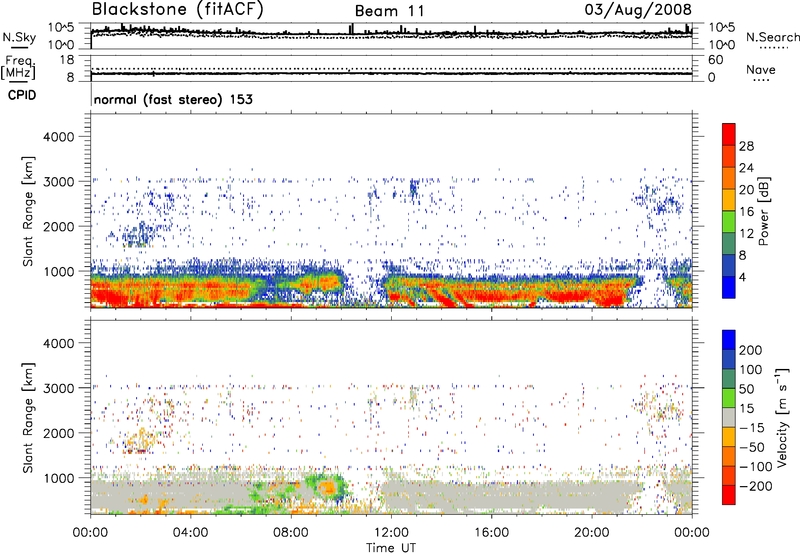The width and height of the screenshot is (800, 554).
Task: Click the dotted line sample under Nave
Action: pyautogui.click(x=761, y=80)
